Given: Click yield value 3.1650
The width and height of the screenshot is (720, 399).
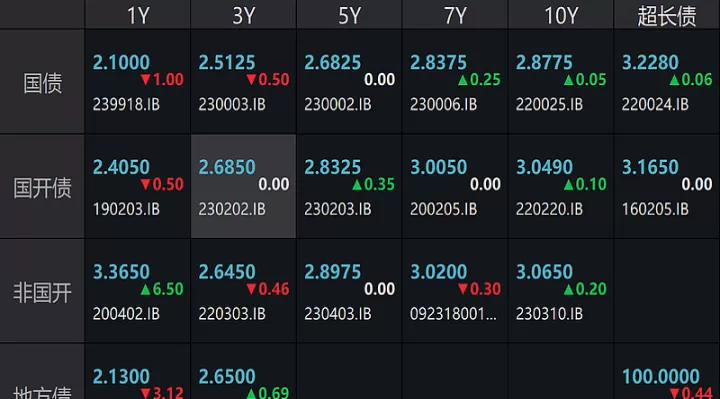Looking at the screenshot, I should (650, 167).
